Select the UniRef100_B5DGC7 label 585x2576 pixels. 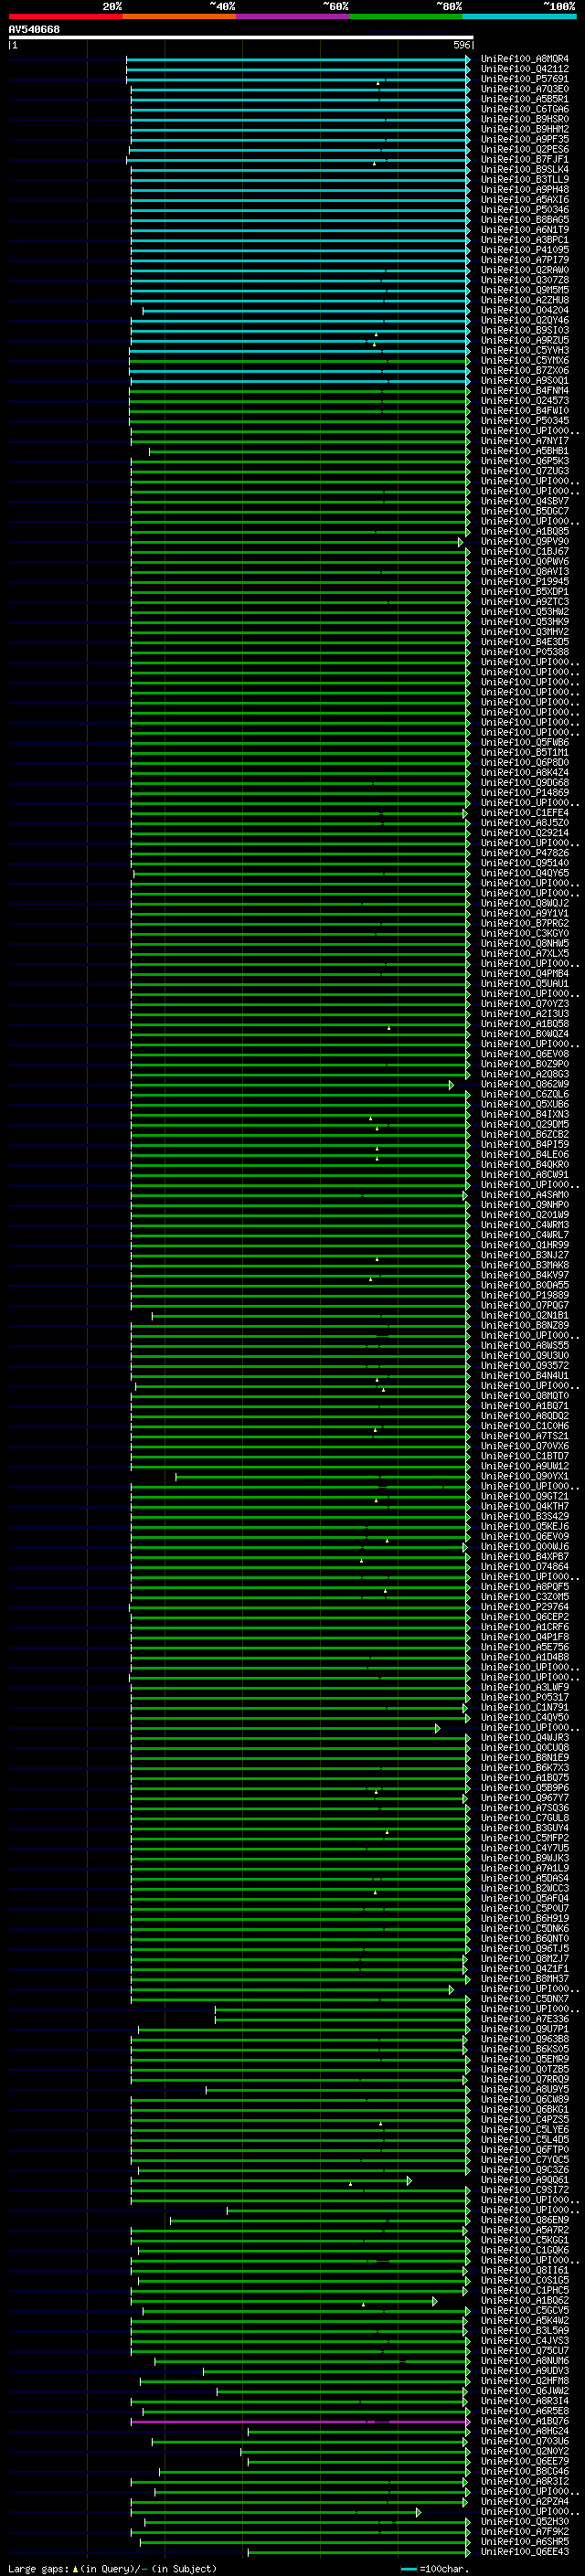click(525, 511)
